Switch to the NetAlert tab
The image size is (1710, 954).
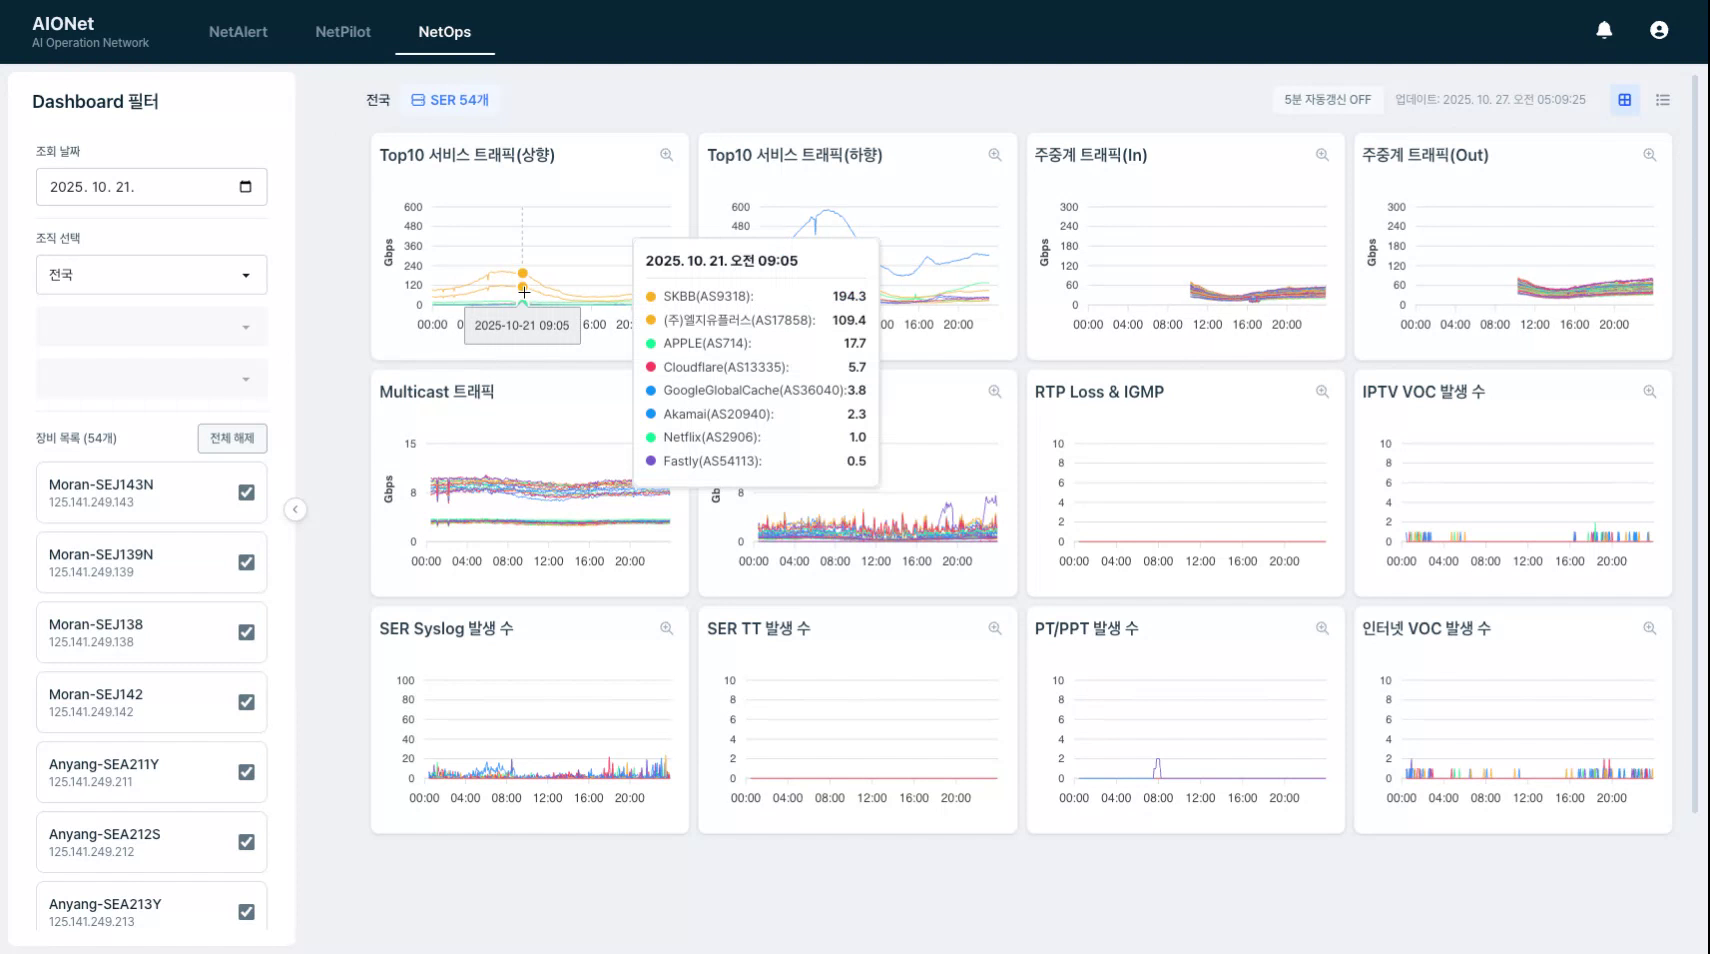[238, 32]
